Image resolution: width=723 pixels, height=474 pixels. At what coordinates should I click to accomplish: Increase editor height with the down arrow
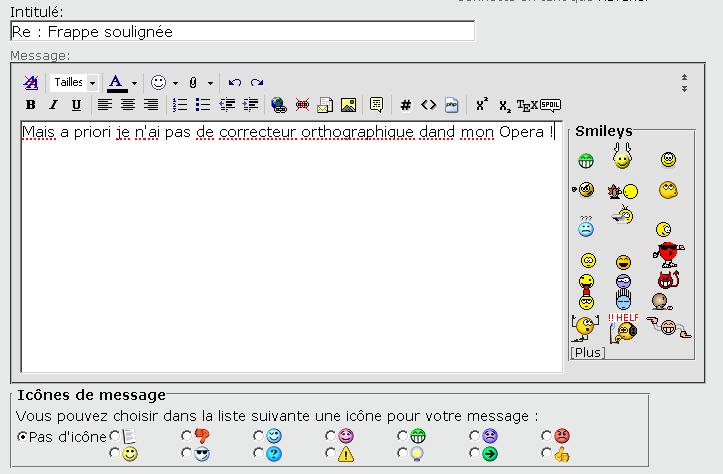pos(684,88)
